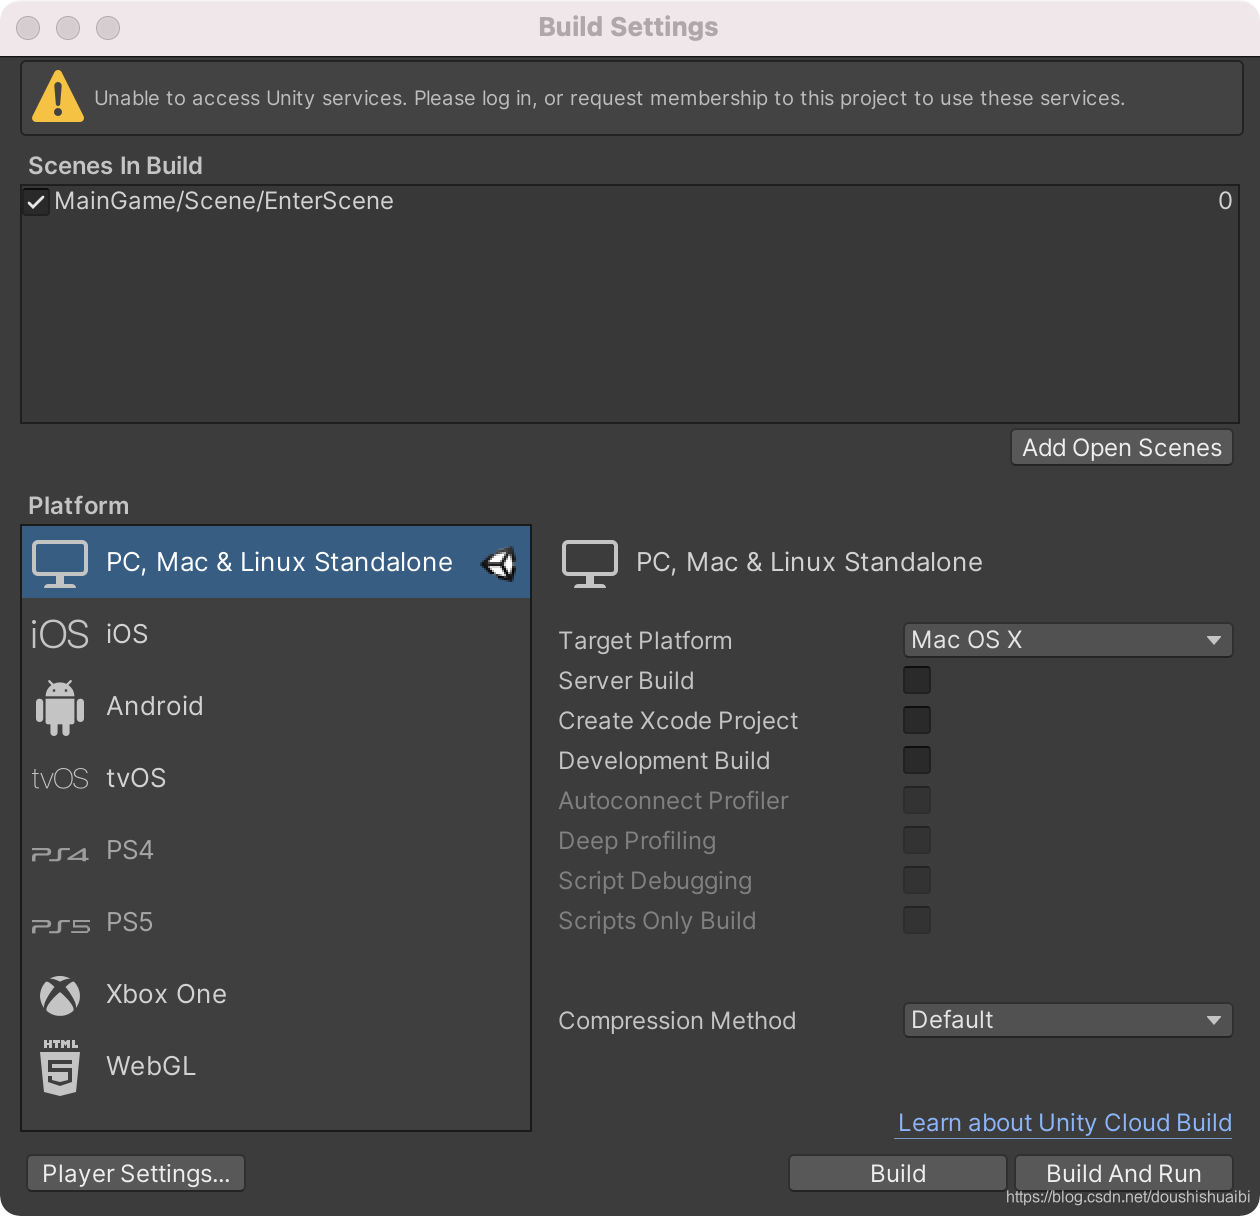Screen dimensions: 1260x1216
Task: Click the Xbox One logo icon
Action: 60,995
